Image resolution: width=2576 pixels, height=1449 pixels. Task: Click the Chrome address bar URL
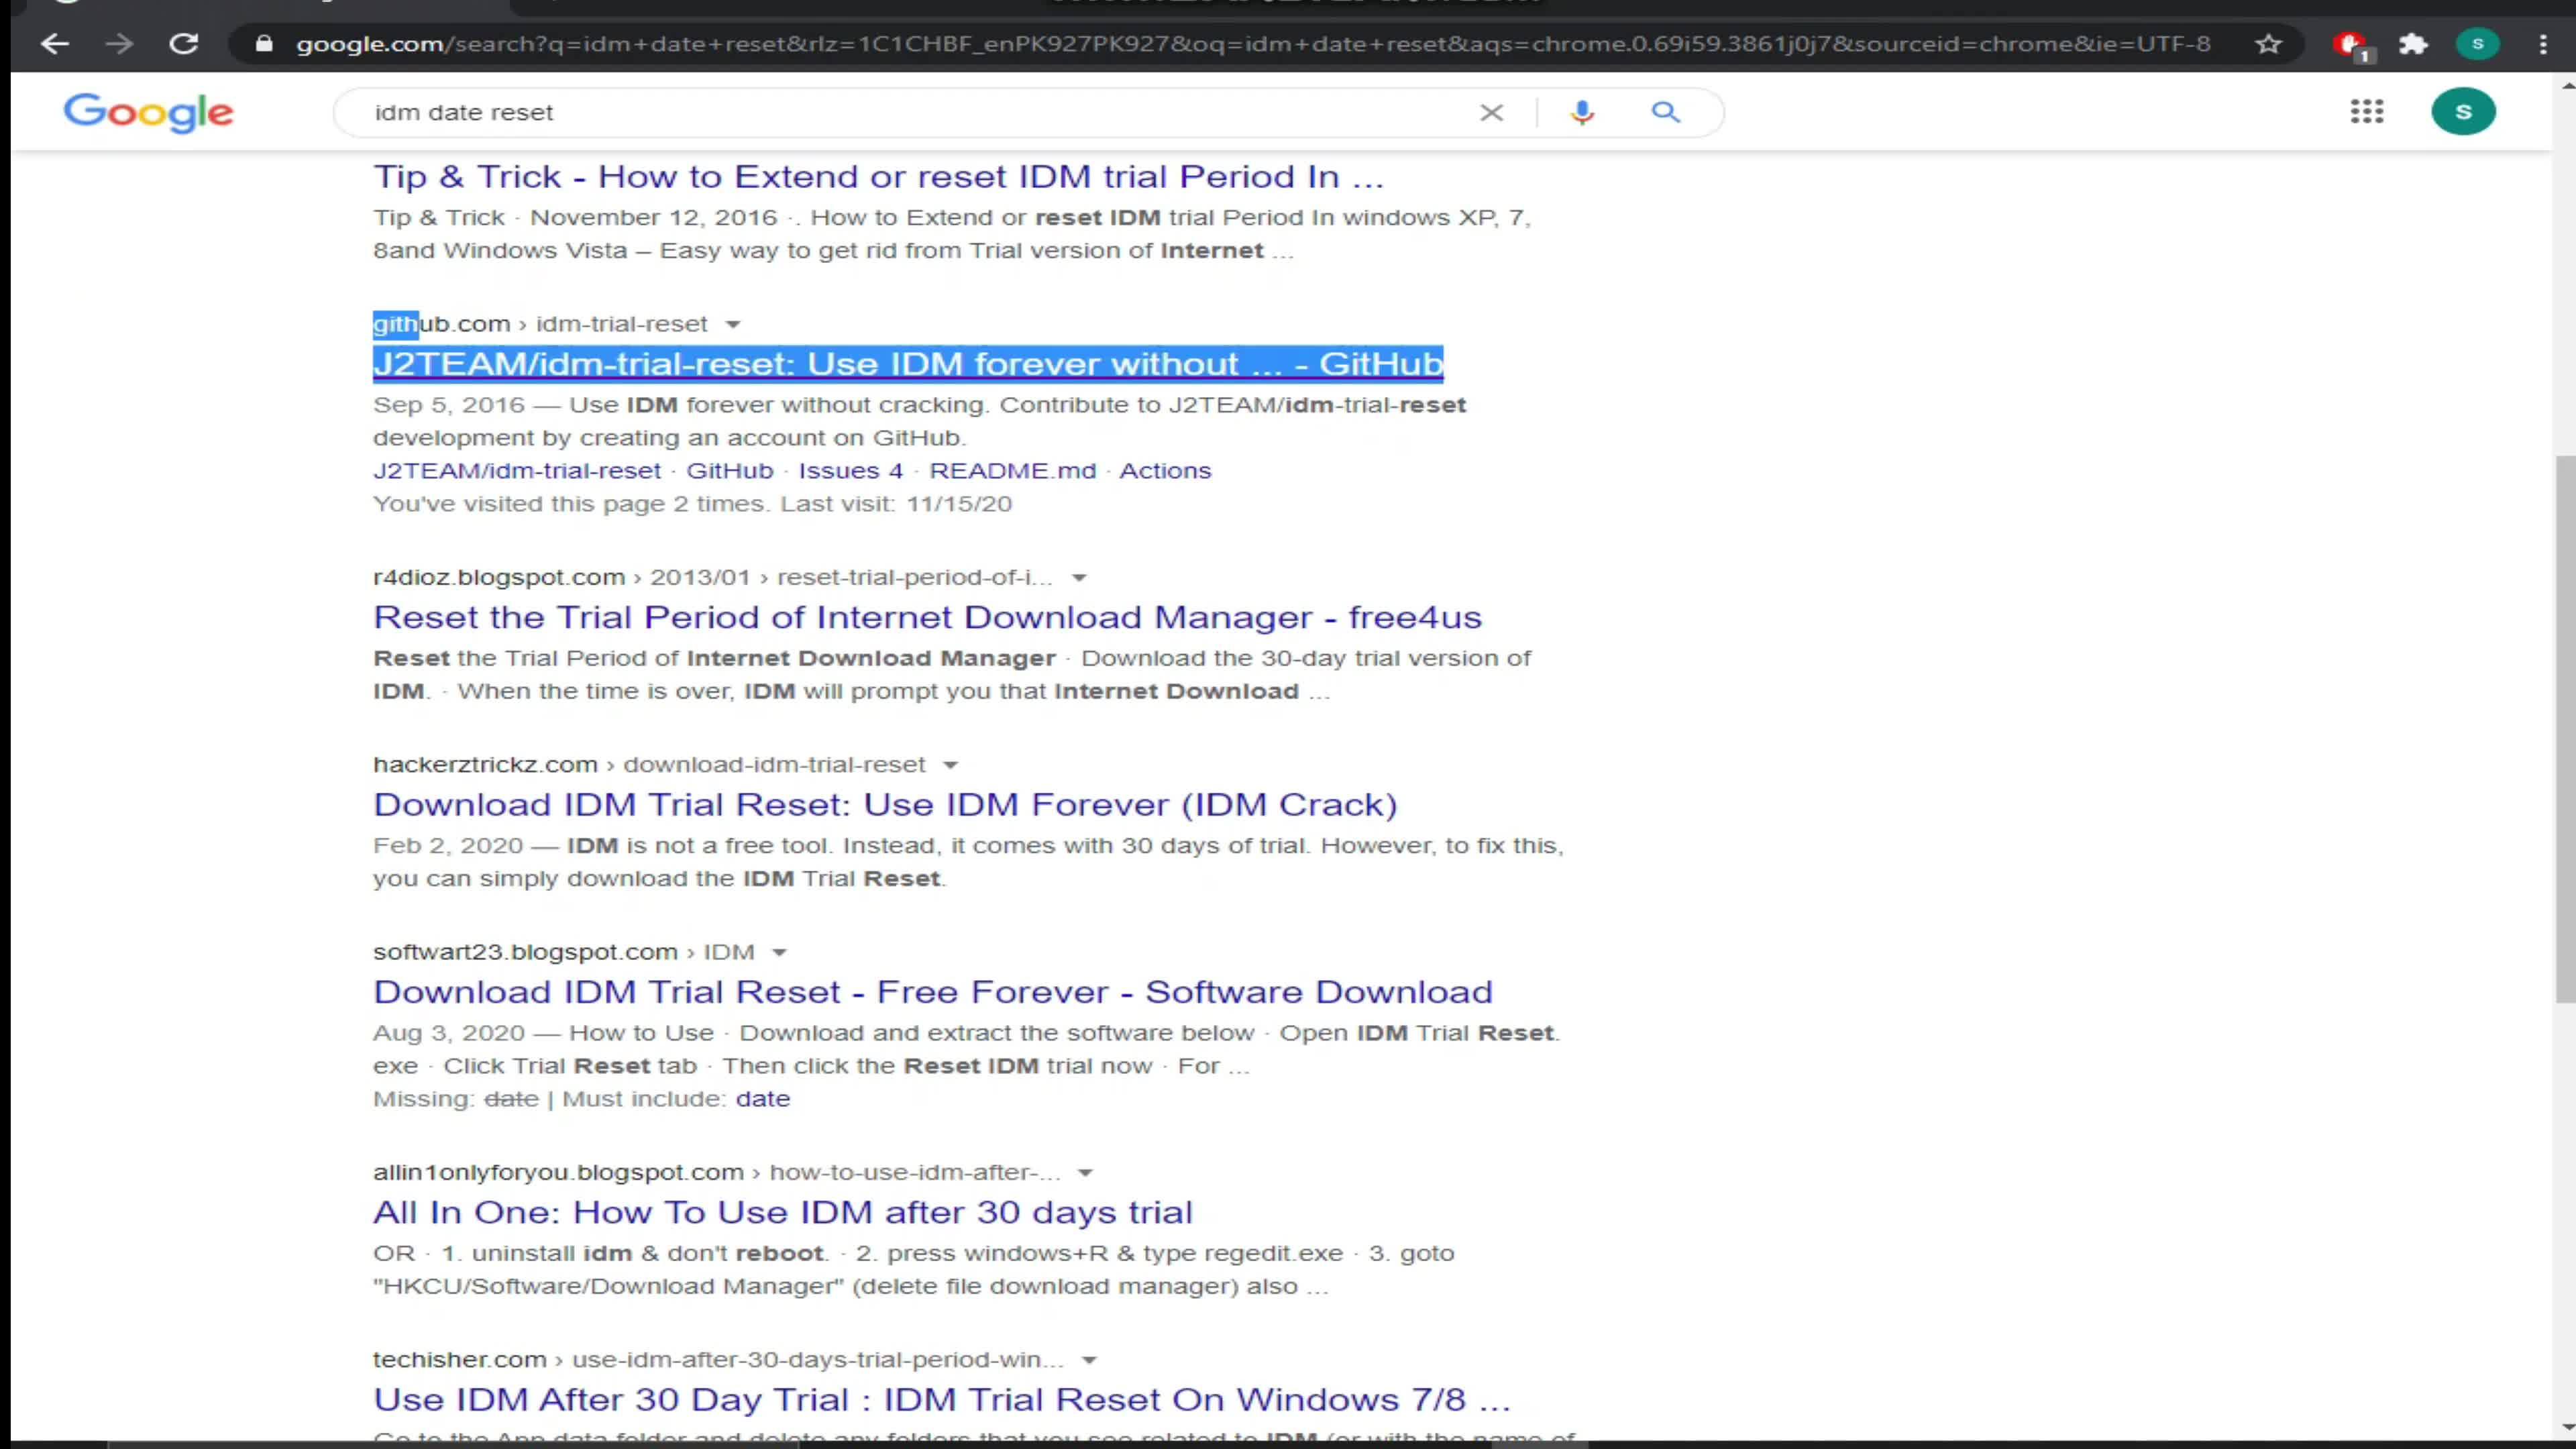coord(1253,44)
